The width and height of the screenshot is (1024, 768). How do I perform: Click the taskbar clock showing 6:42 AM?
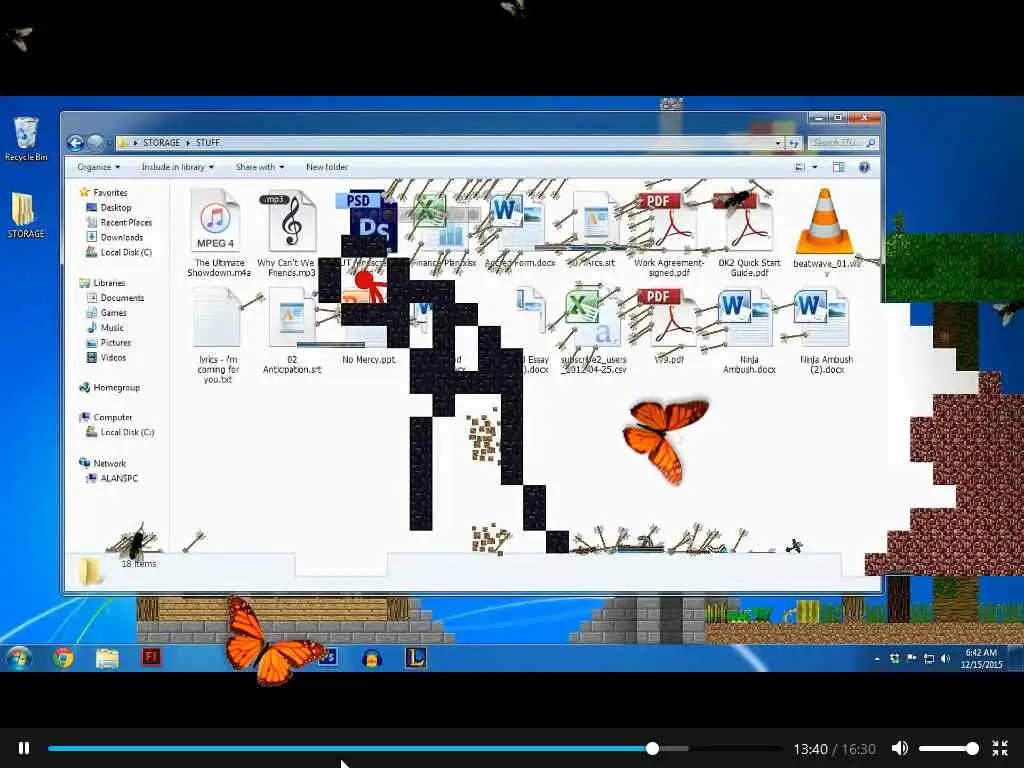[x=981, y=658]
